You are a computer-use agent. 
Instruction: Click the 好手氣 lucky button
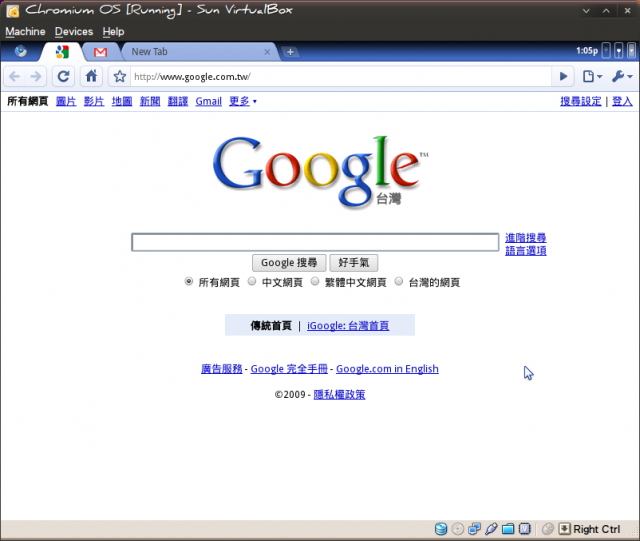pyautogui.click(x=353, y=263)
